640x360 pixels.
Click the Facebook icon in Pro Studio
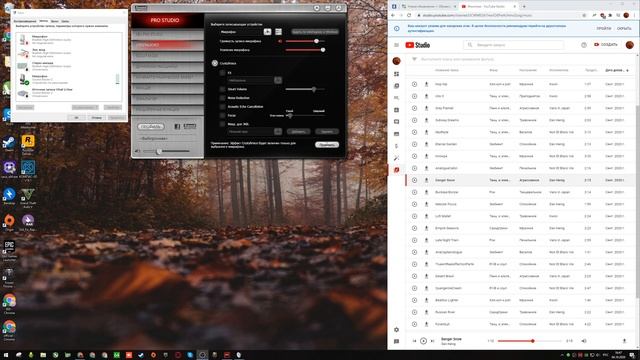click(177, 127)
